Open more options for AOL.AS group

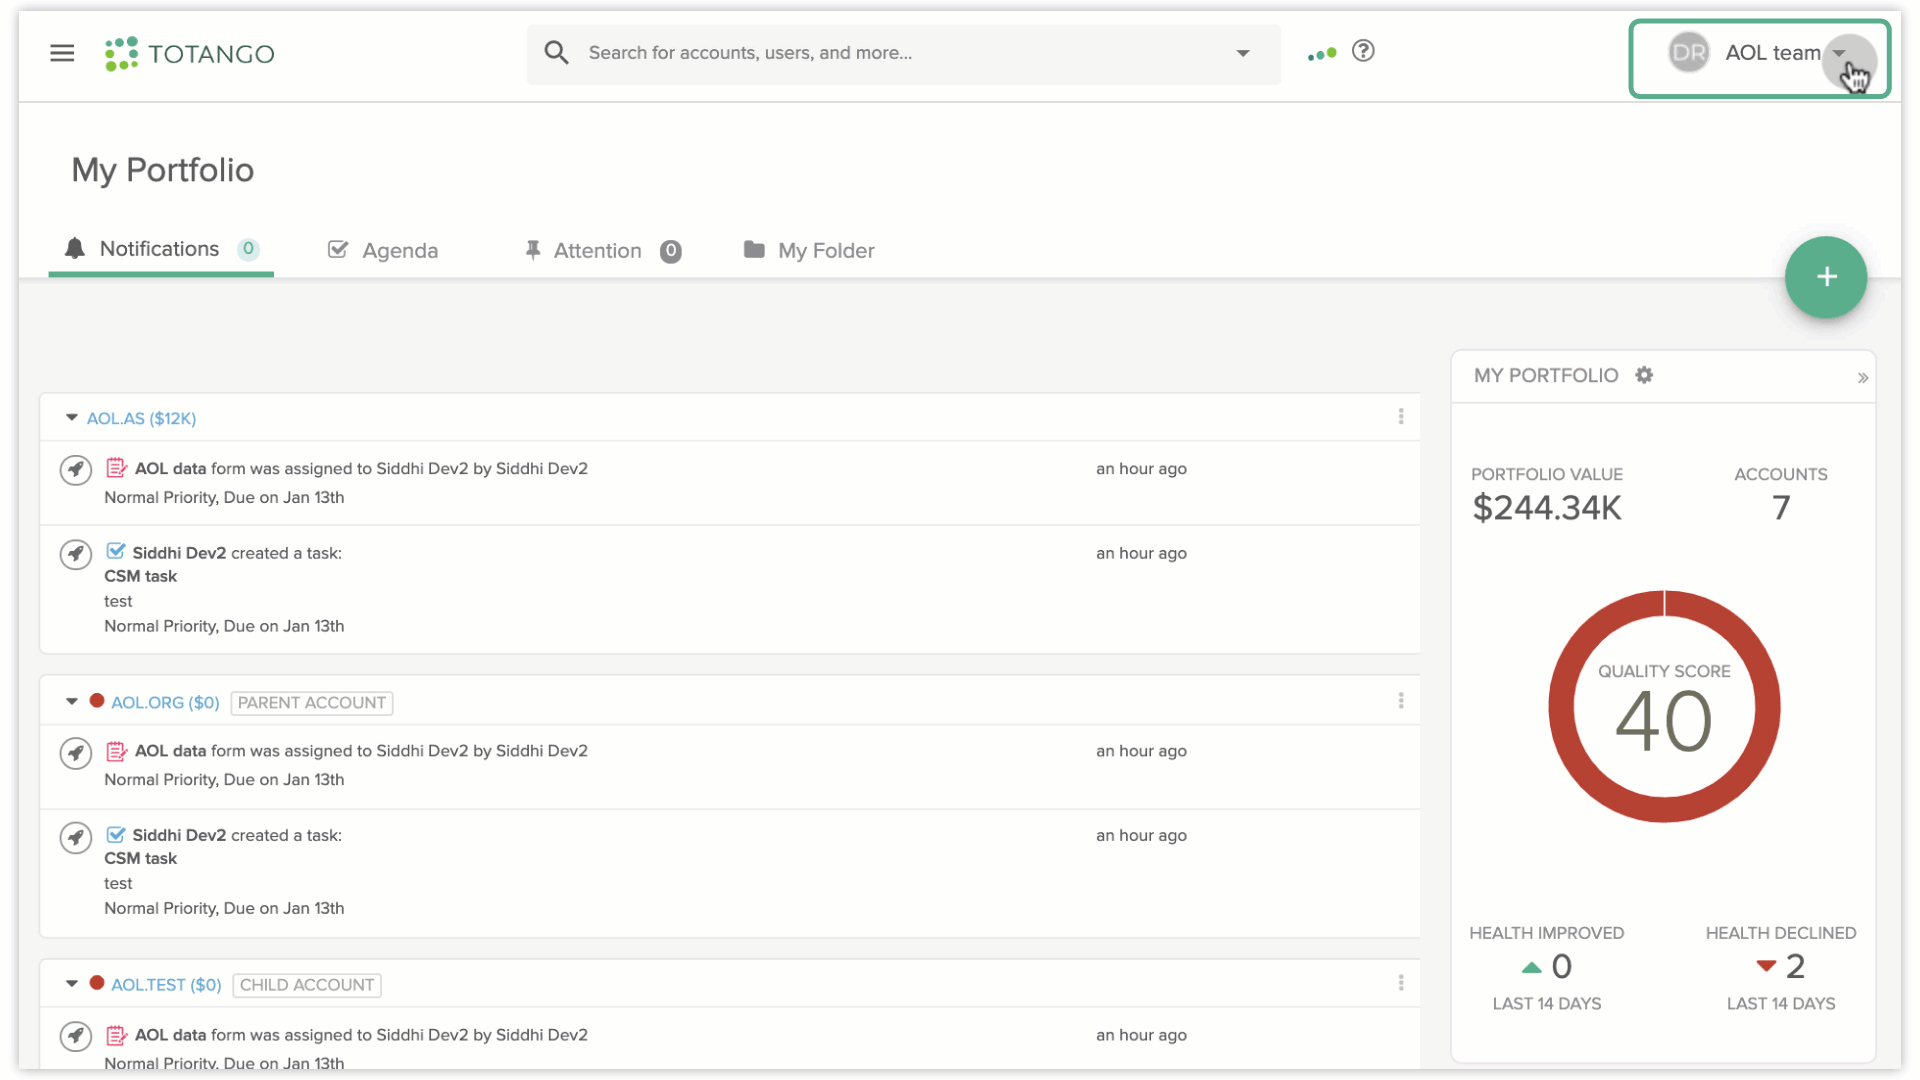(x=1401, y=417)
